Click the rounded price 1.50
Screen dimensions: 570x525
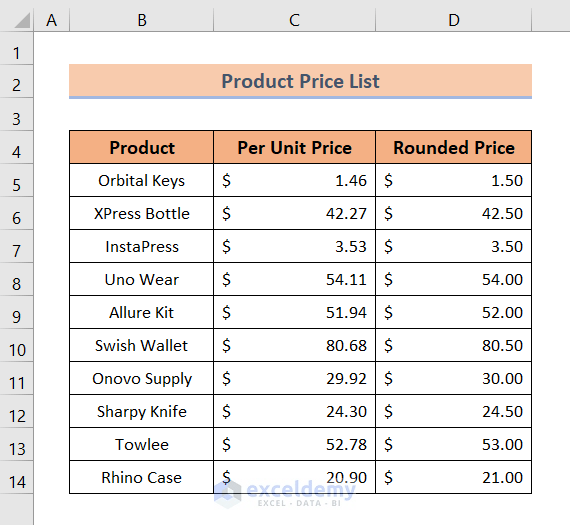(x=453, y=180)
